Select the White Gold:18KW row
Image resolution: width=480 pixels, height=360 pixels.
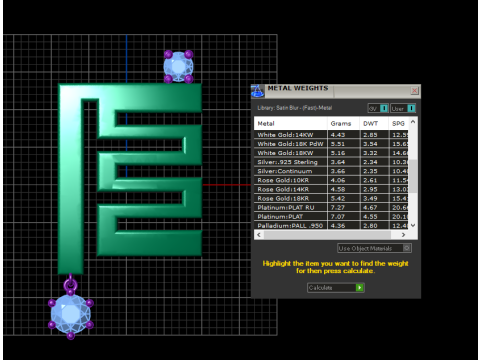331,153
